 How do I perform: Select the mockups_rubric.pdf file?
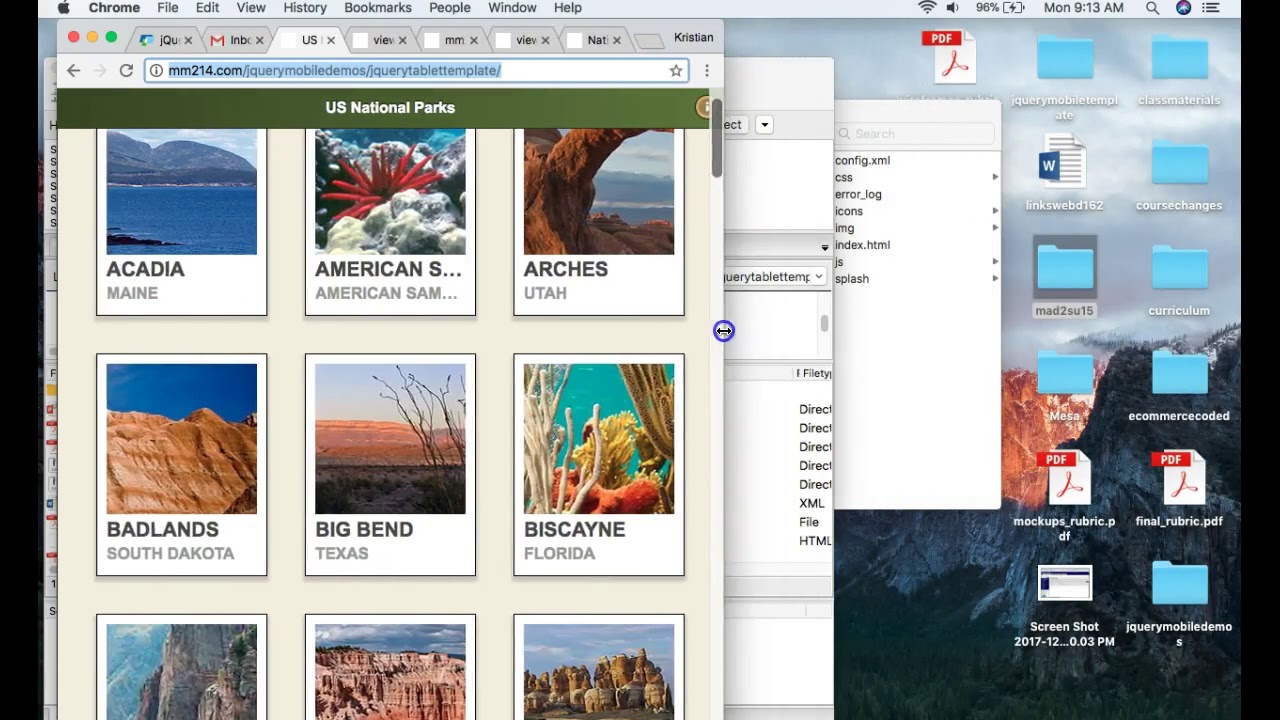1064,497
